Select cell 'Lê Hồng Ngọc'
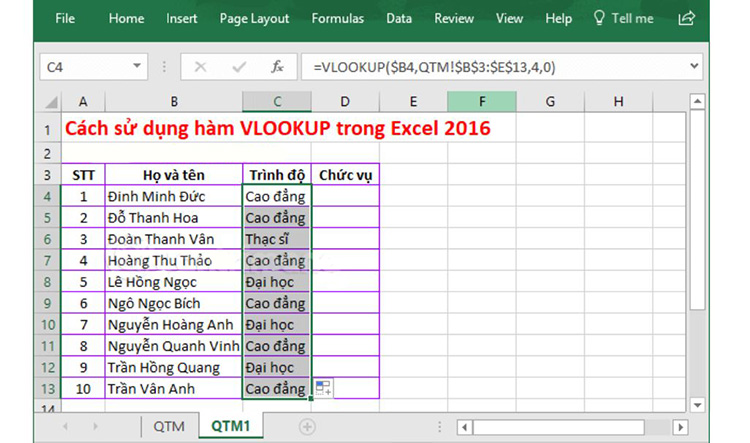The image size is (750, 443). (x=174, y=282)
